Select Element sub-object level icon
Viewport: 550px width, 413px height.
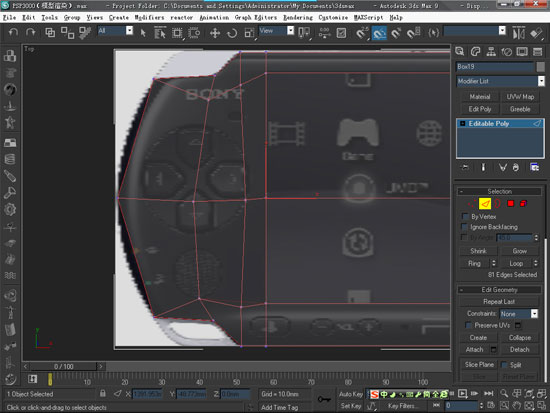point(523,204)
